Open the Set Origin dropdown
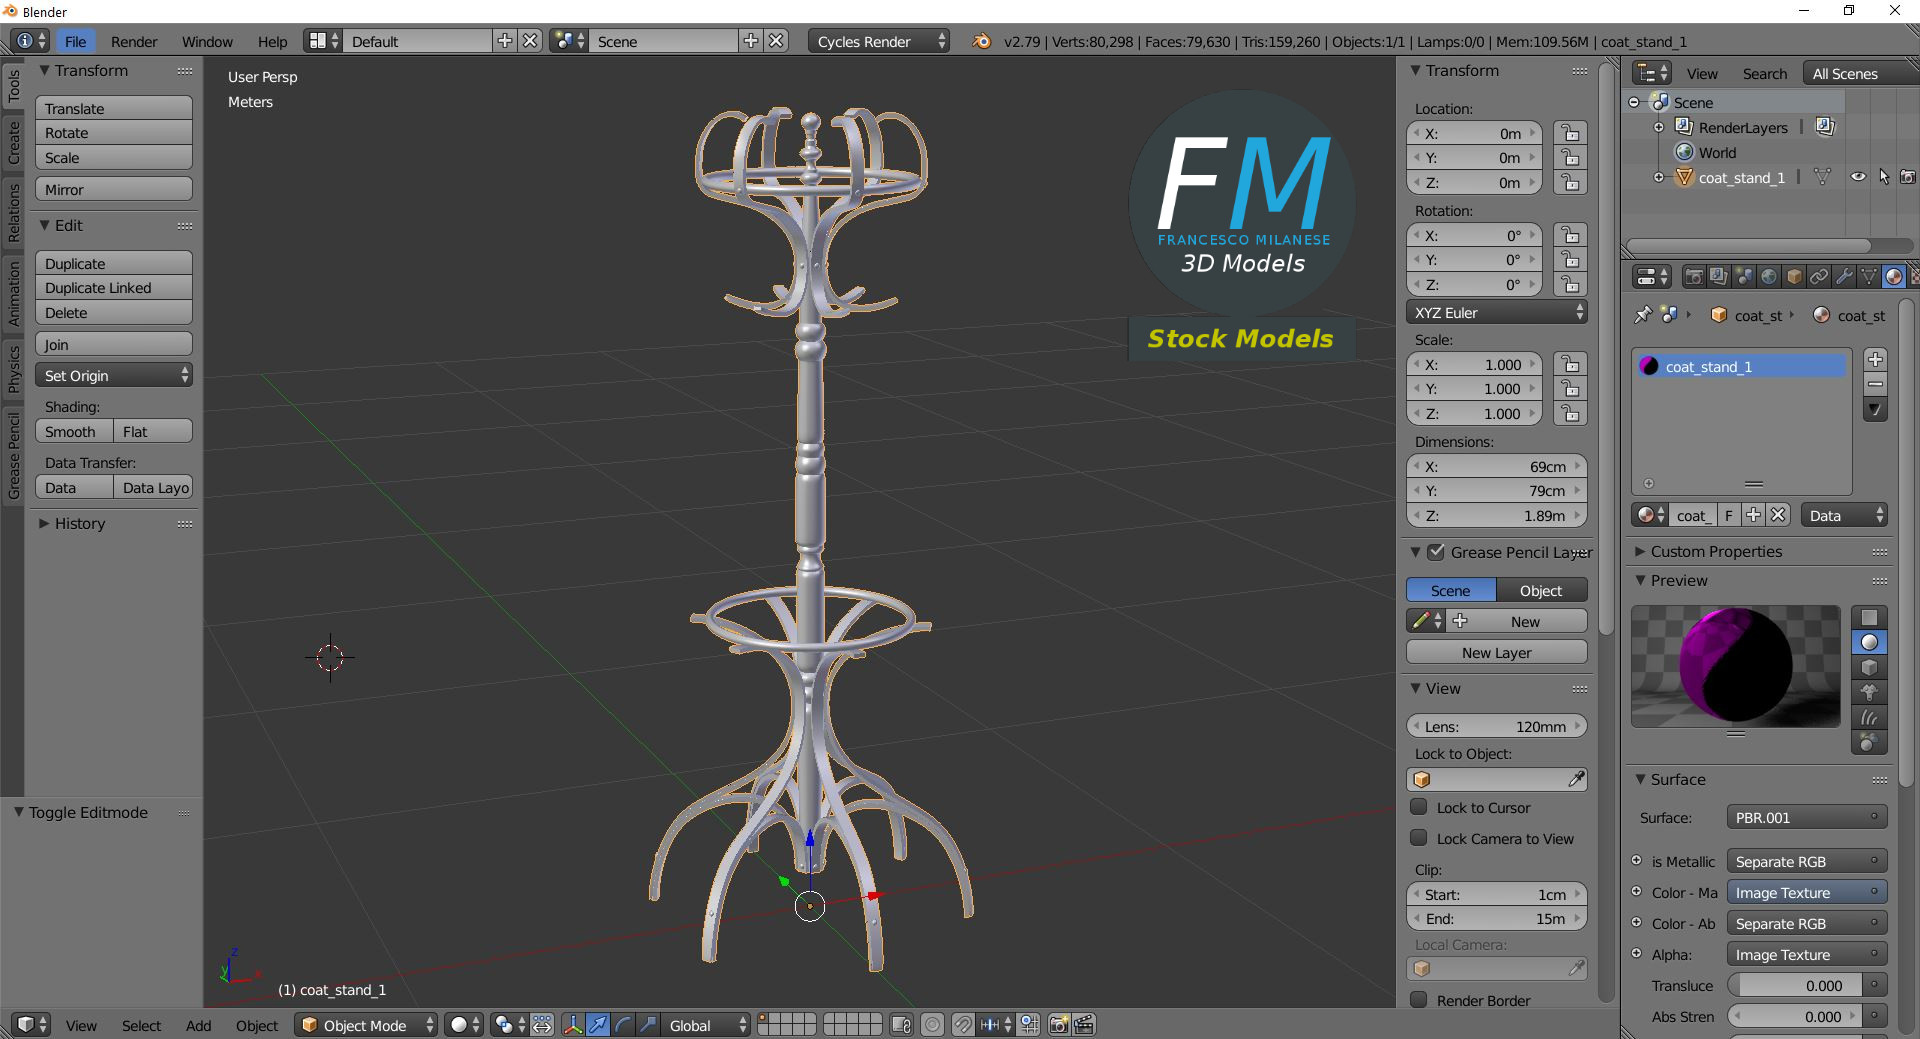Image resolution: width=1920 pixels, height=1039 pixels. [x=114, y=375]
